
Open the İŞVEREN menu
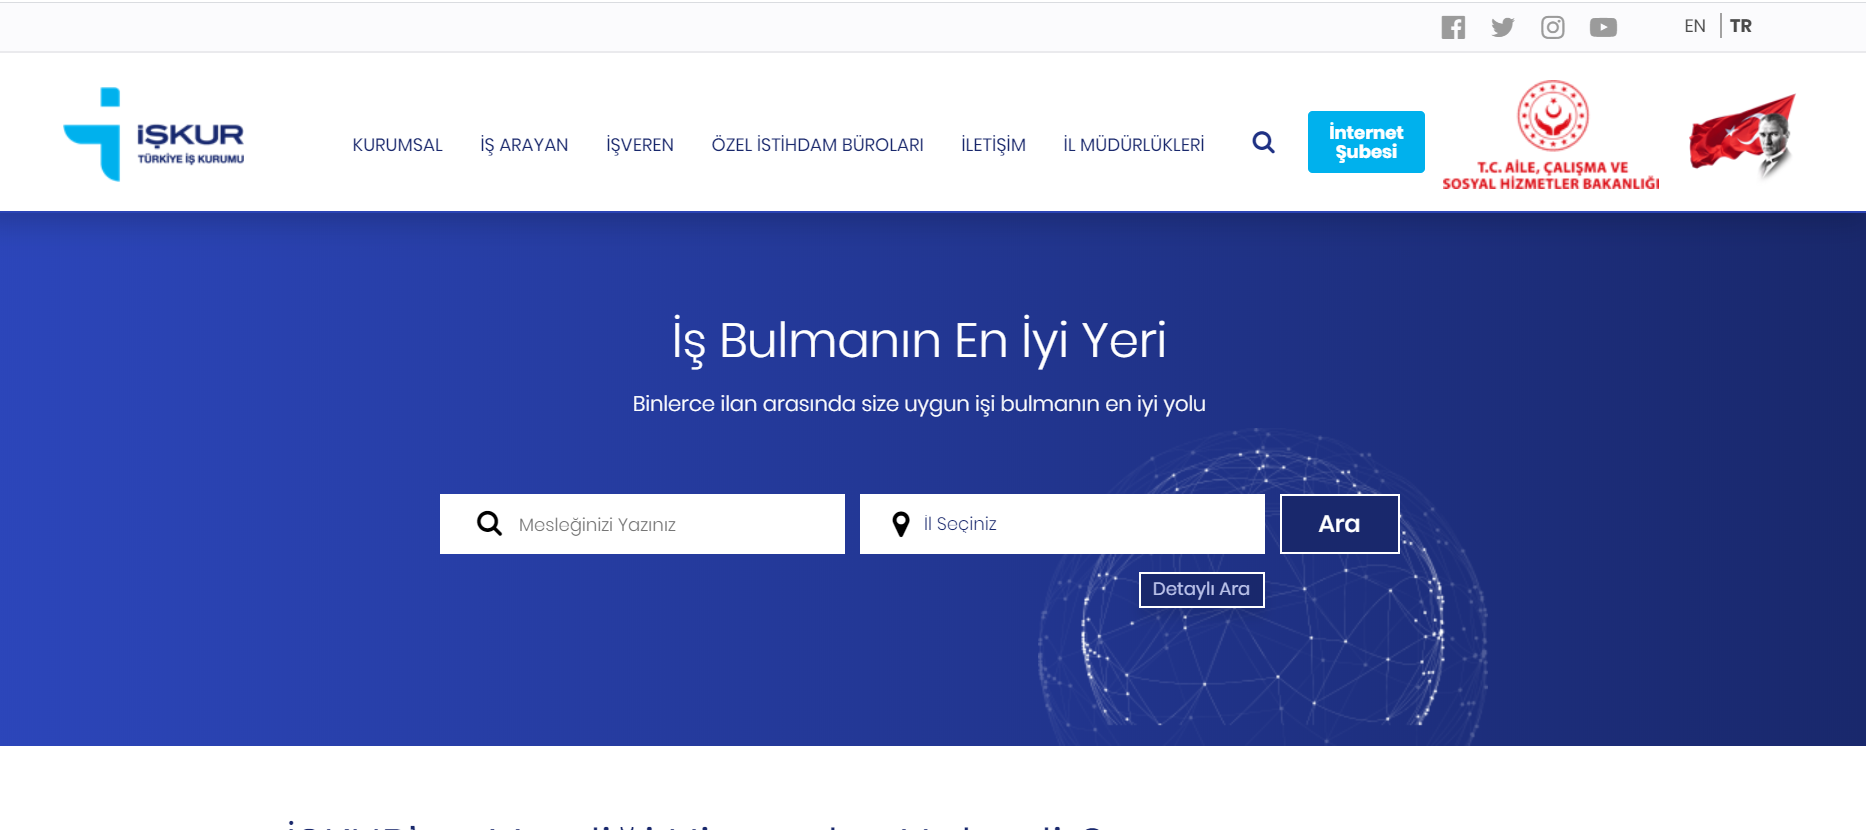coord(640,145)
